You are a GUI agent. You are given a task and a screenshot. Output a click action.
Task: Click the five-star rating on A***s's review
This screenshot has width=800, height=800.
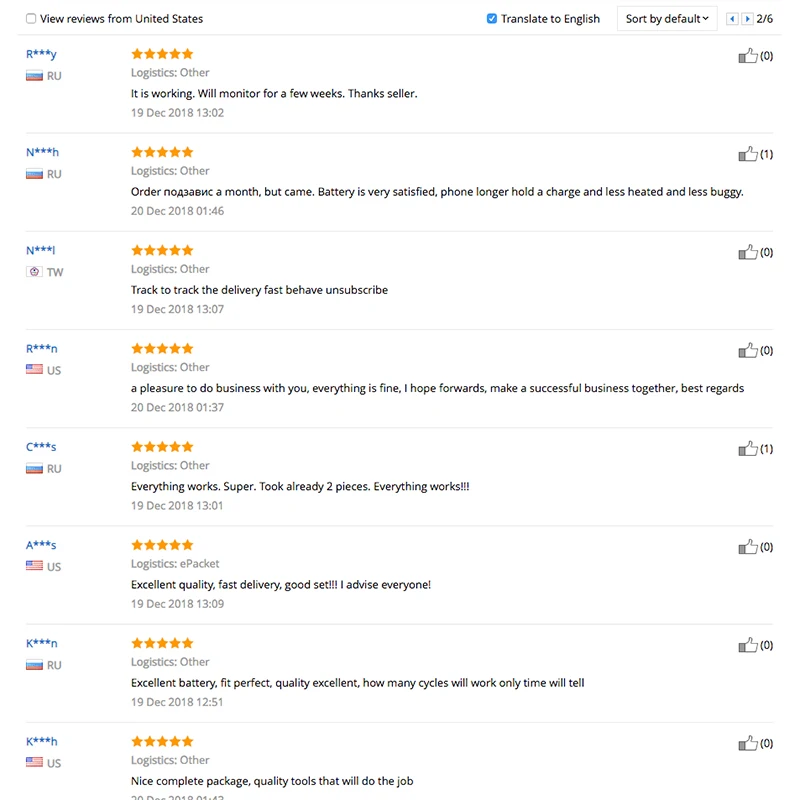tap(162, 545)
